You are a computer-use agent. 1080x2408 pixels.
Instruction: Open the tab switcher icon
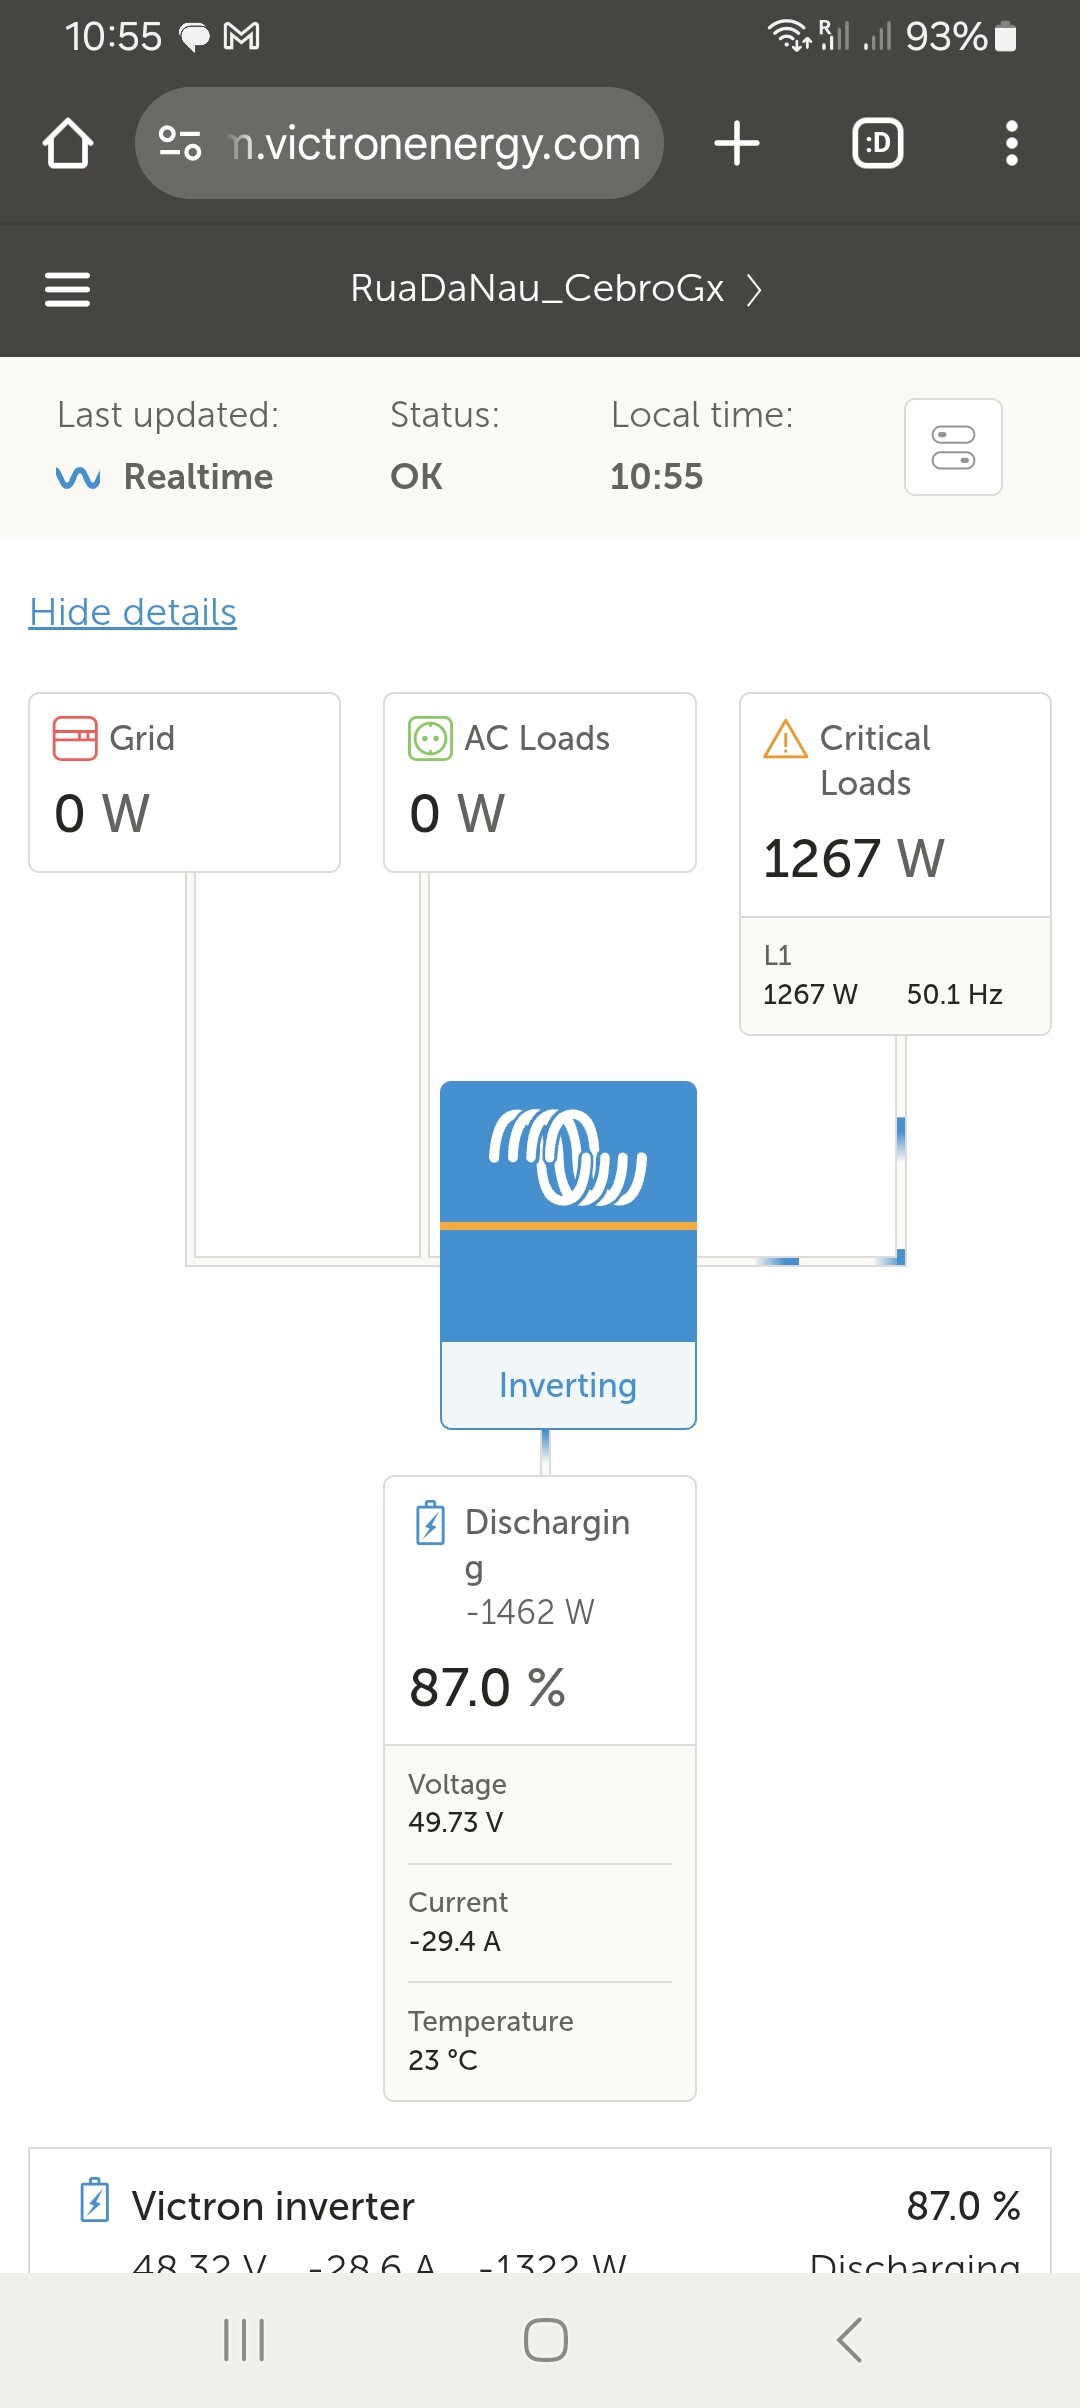(878, 143)
